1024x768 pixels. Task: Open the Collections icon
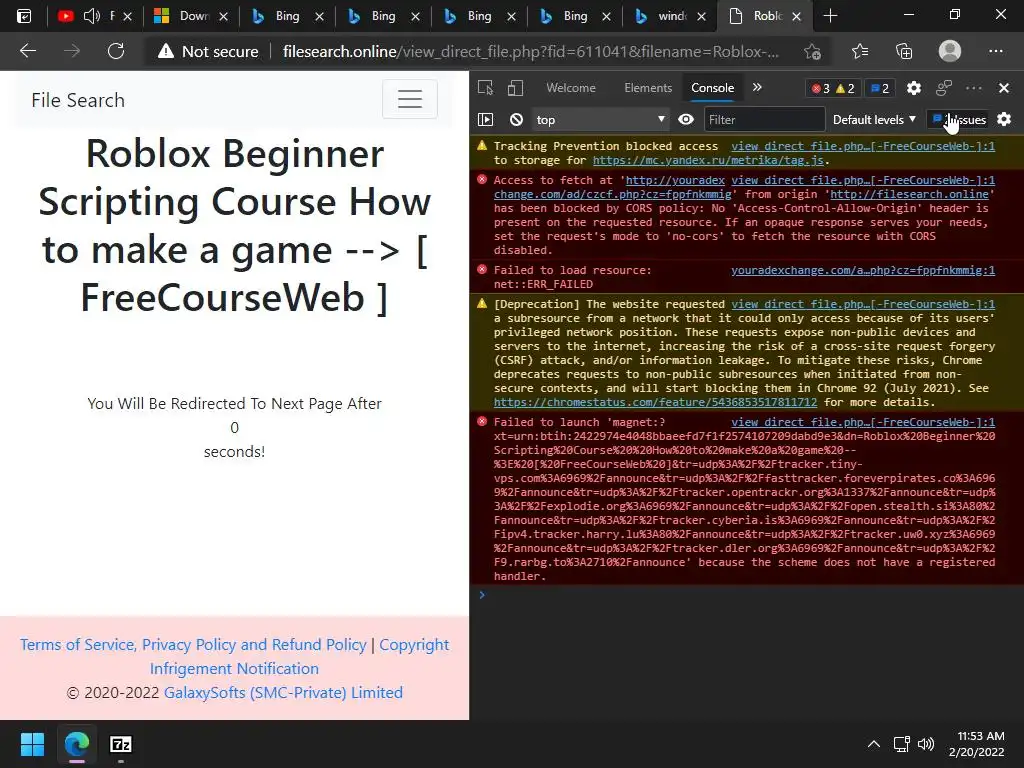click(x=904, y=51)
